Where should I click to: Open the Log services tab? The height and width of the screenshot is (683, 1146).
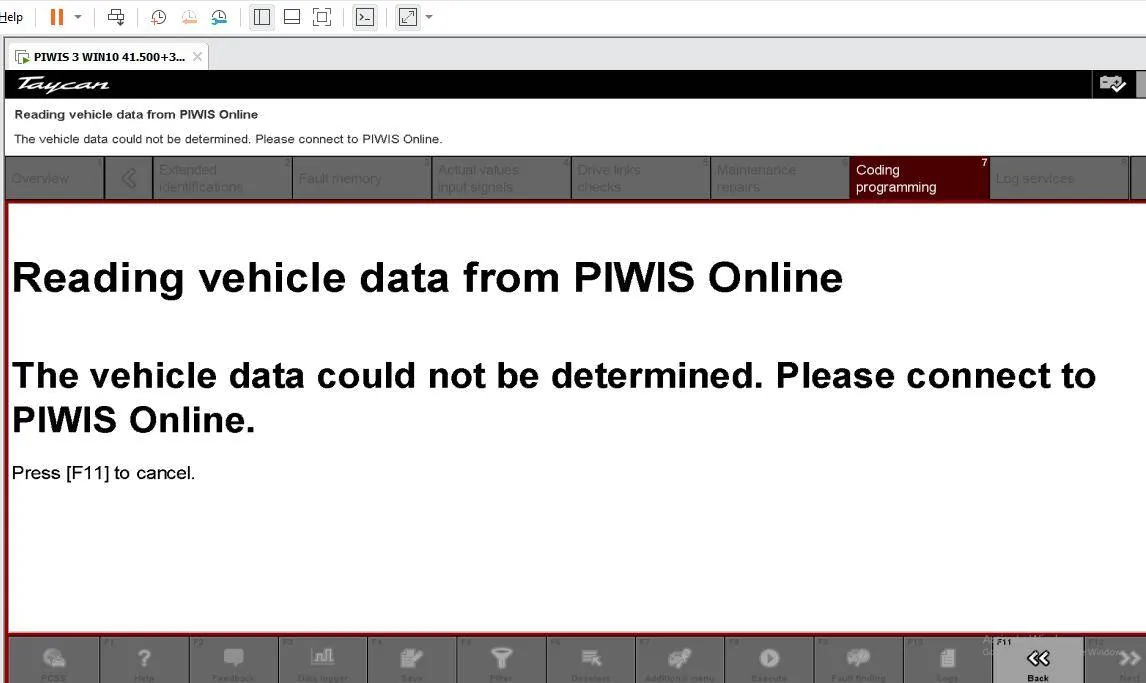pos(1059,178)
